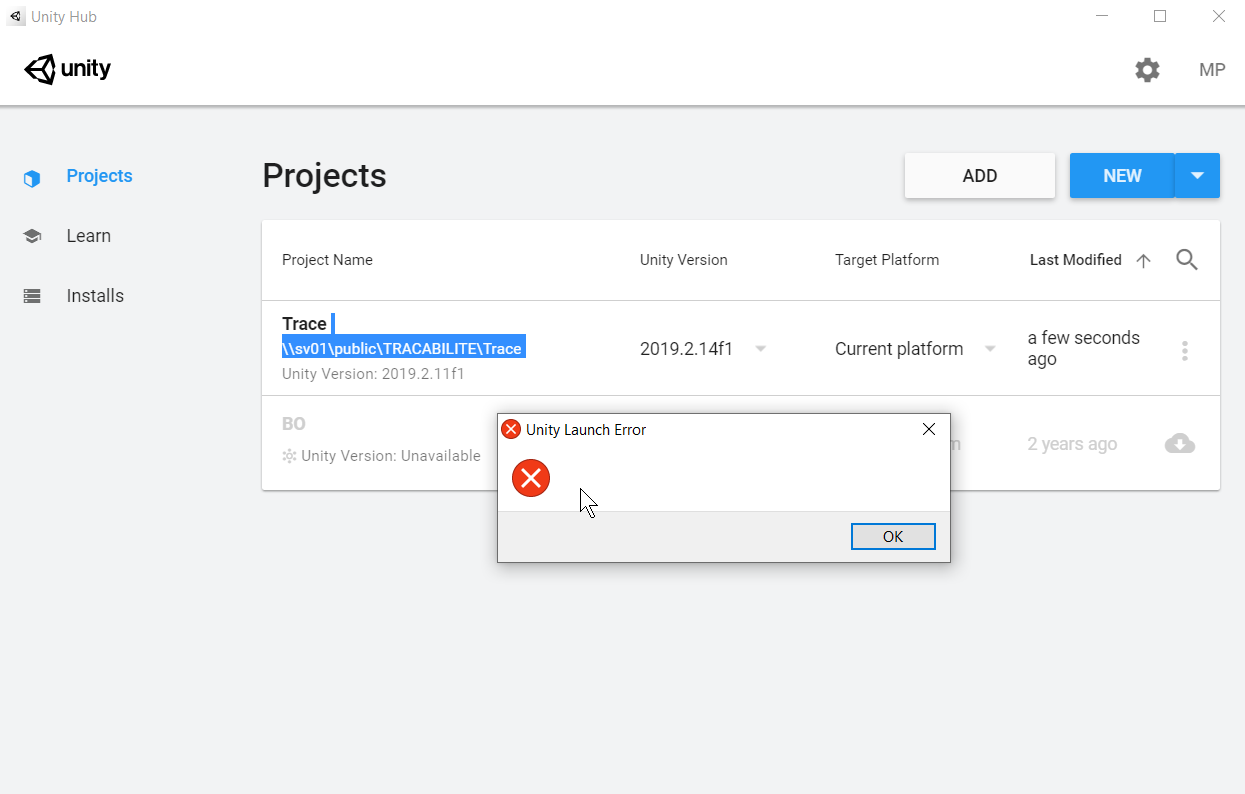Open the MP account menu
The height and width of the screenshot is (794, 1245).
(1212, 70)
